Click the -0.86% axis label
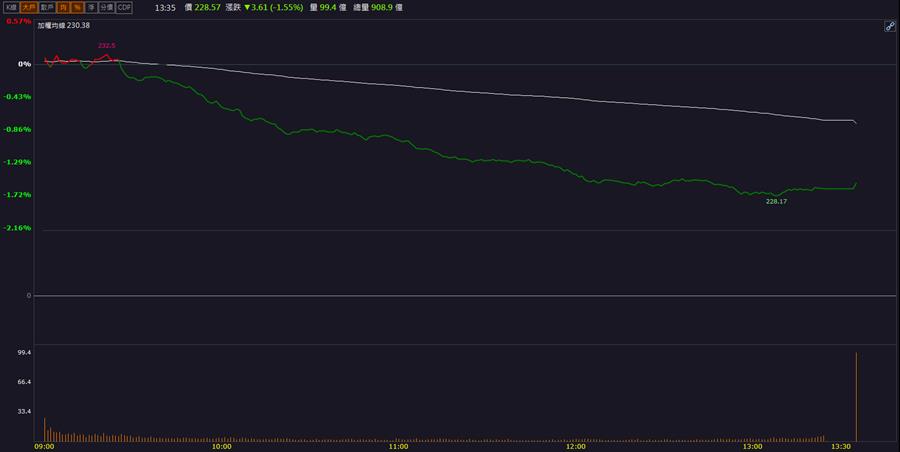The height and width of the screenshot is (452, 900). click(x=18, y=129)
